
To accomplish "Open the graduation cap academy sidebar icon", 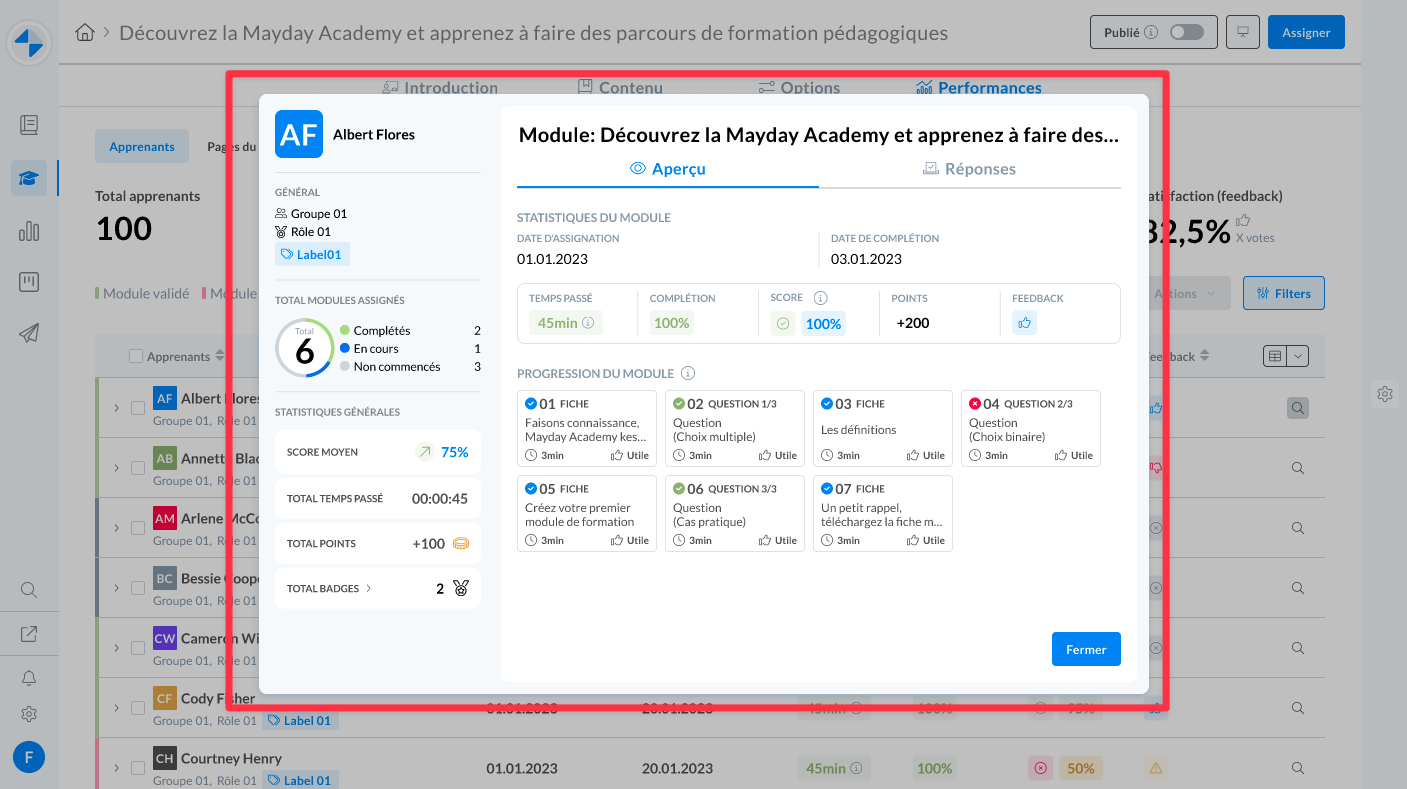I will click(29, 178).
